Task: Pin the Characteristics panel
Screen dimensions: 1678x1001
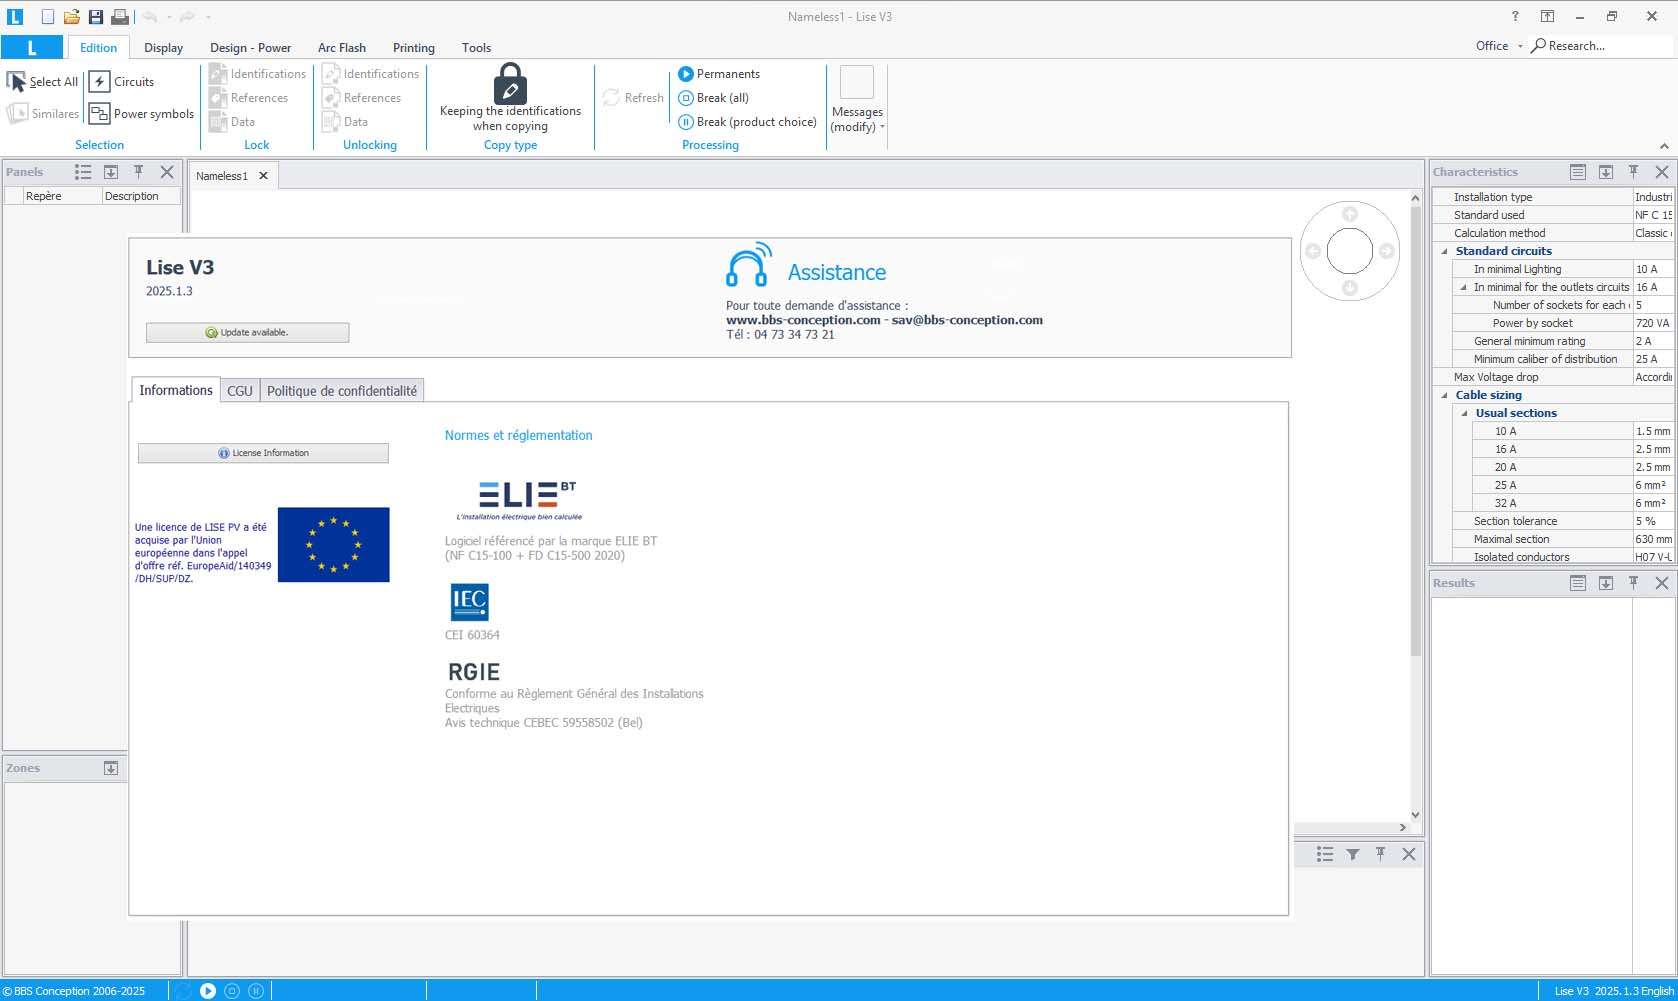Action: [x=1633, y=172]
